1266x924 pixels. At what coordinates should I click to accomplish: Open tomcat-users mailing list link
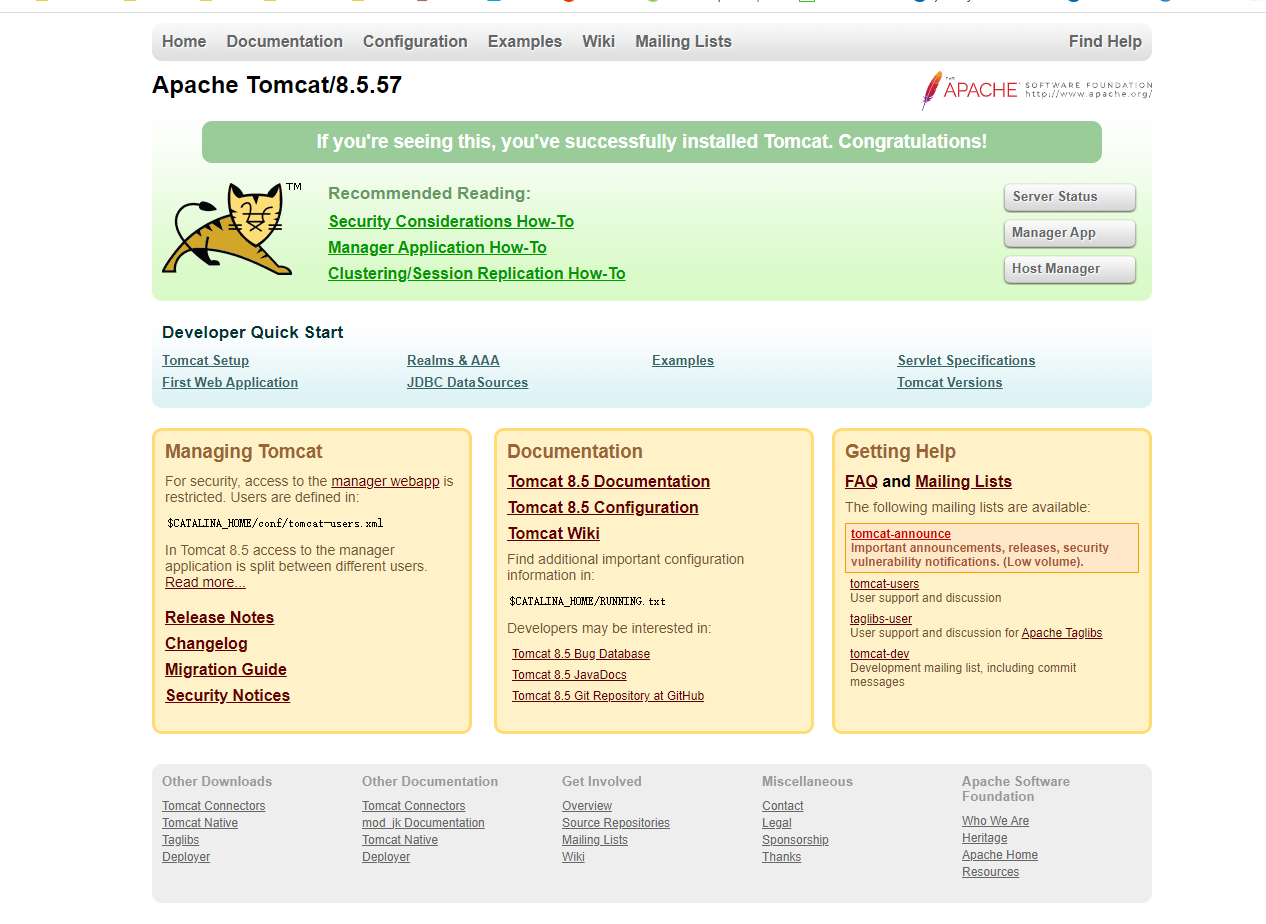[884, 583]
